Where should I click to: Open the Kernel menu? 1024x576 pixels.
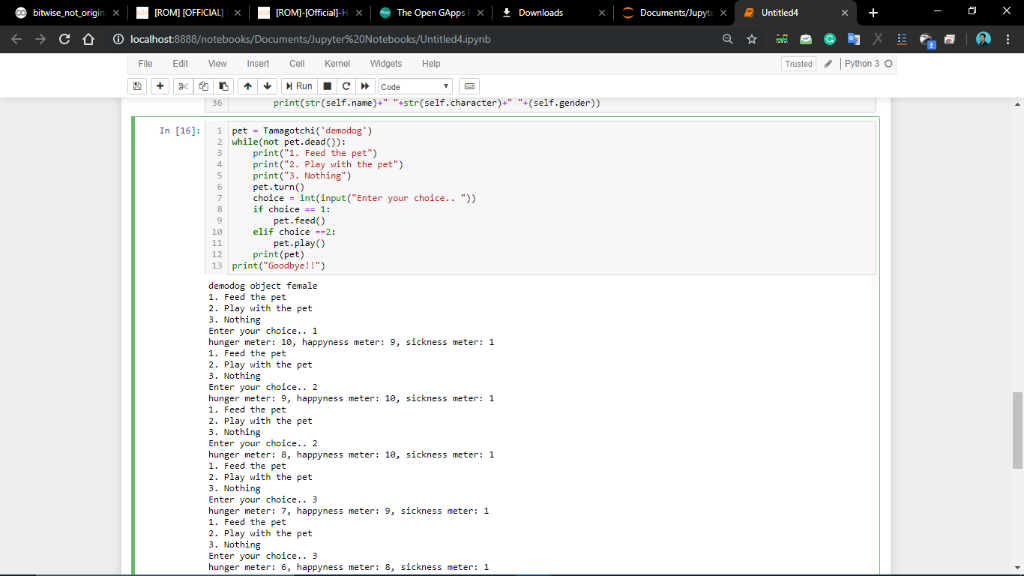pos(337,64)
